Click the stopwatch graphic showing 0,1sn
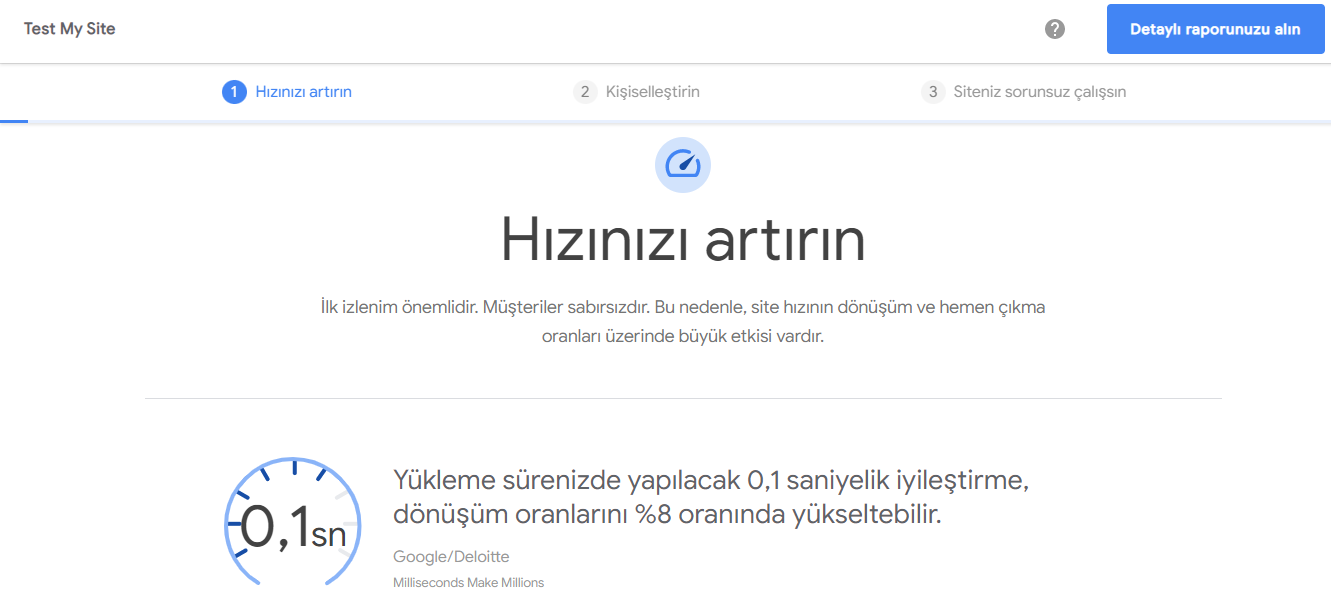The height and width of the screenshot is (611, 1331). (292, 522)
